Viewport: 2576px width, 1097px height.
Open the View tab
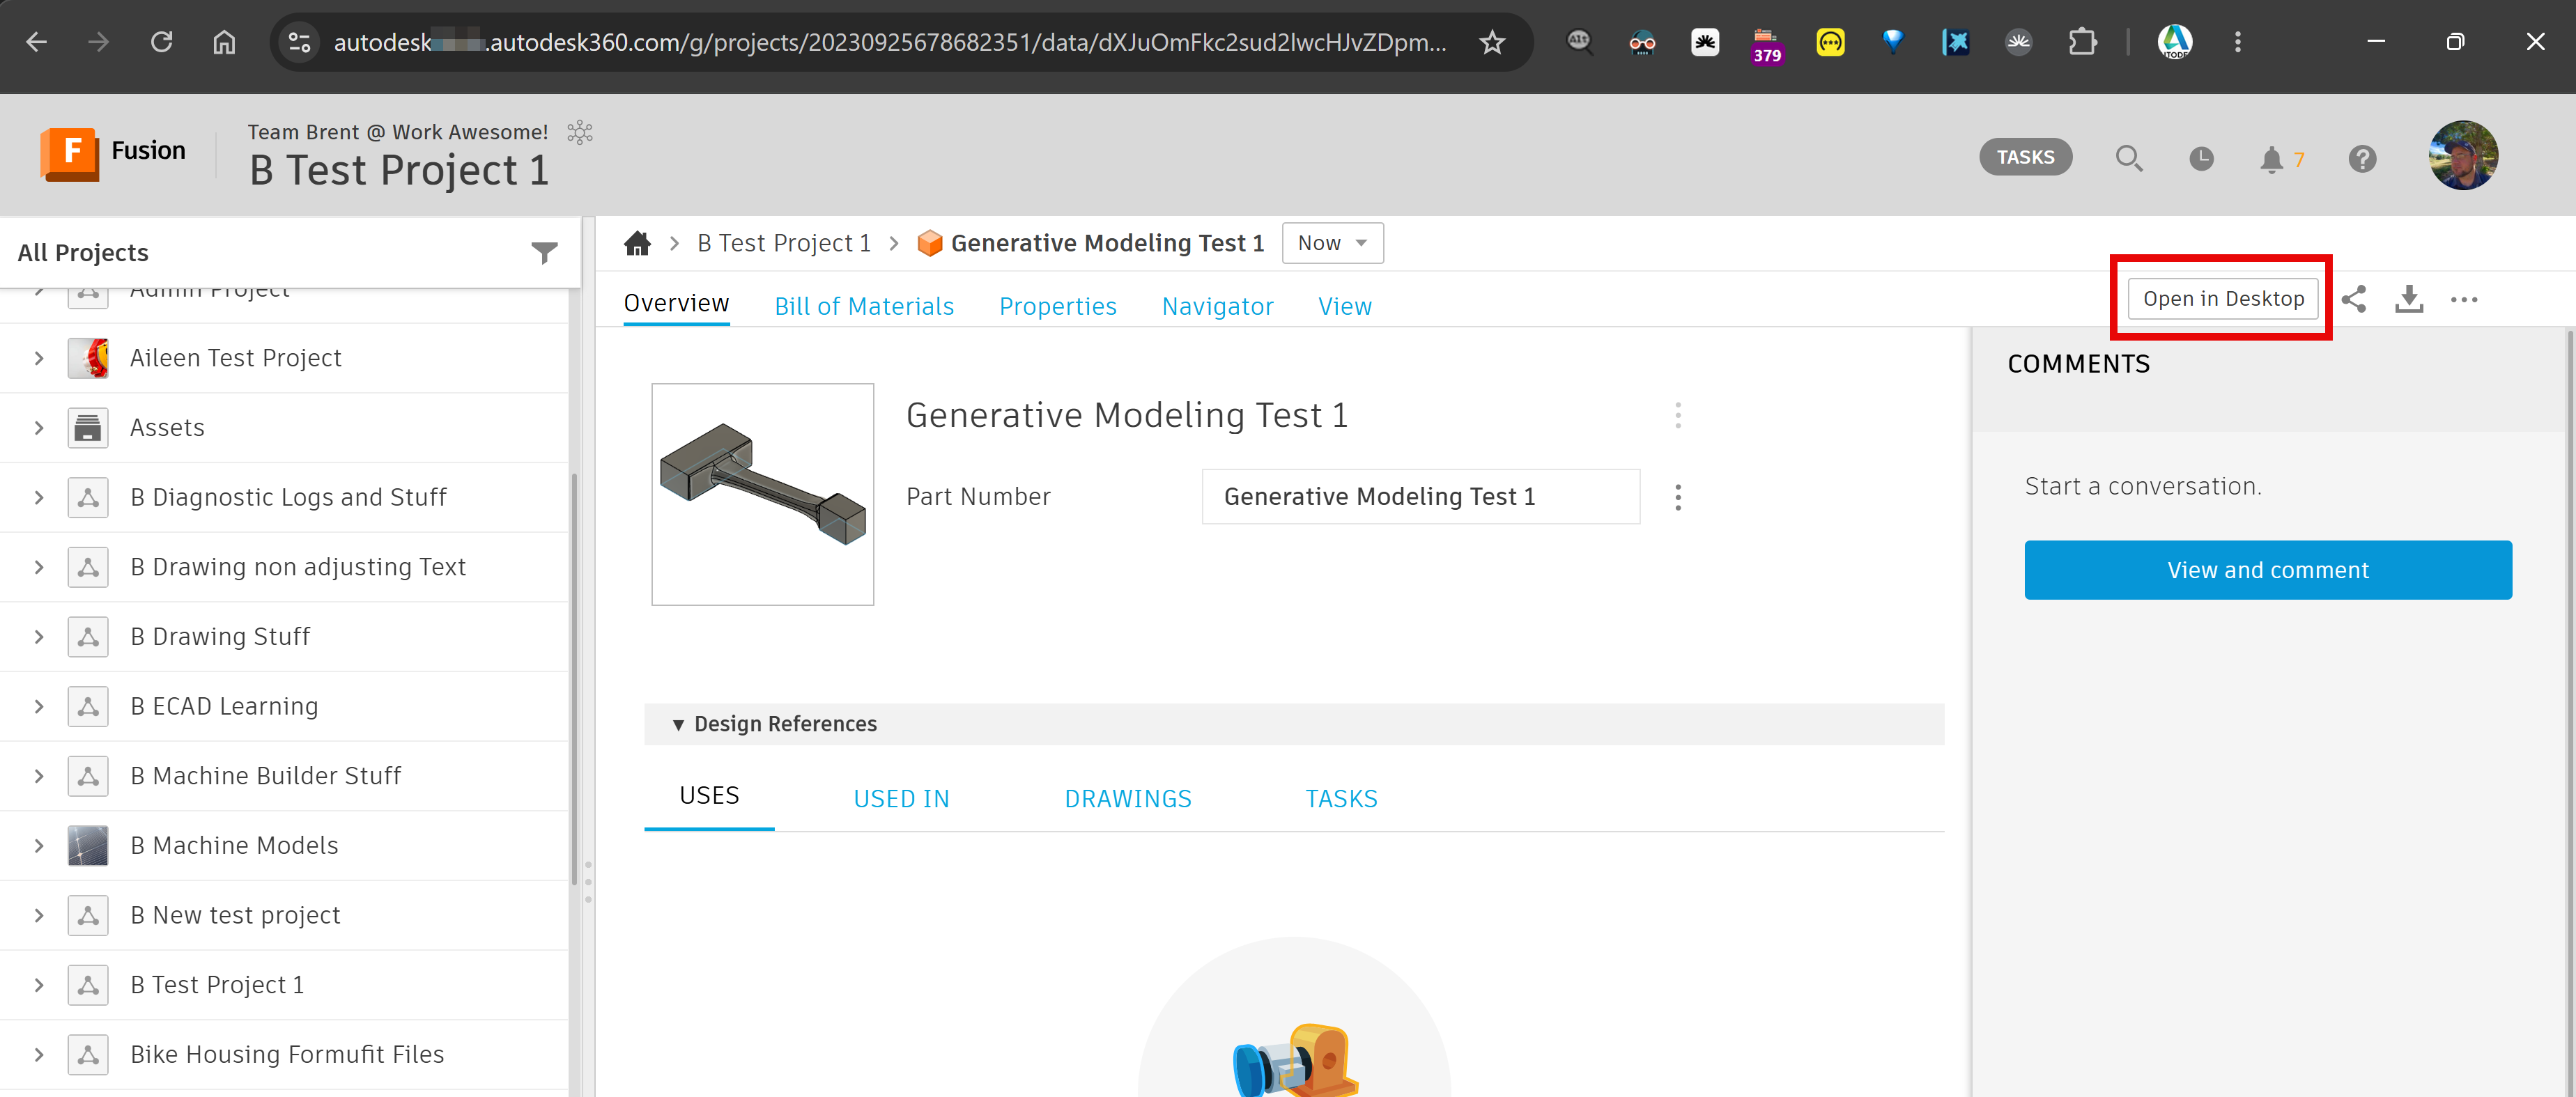1344,306
